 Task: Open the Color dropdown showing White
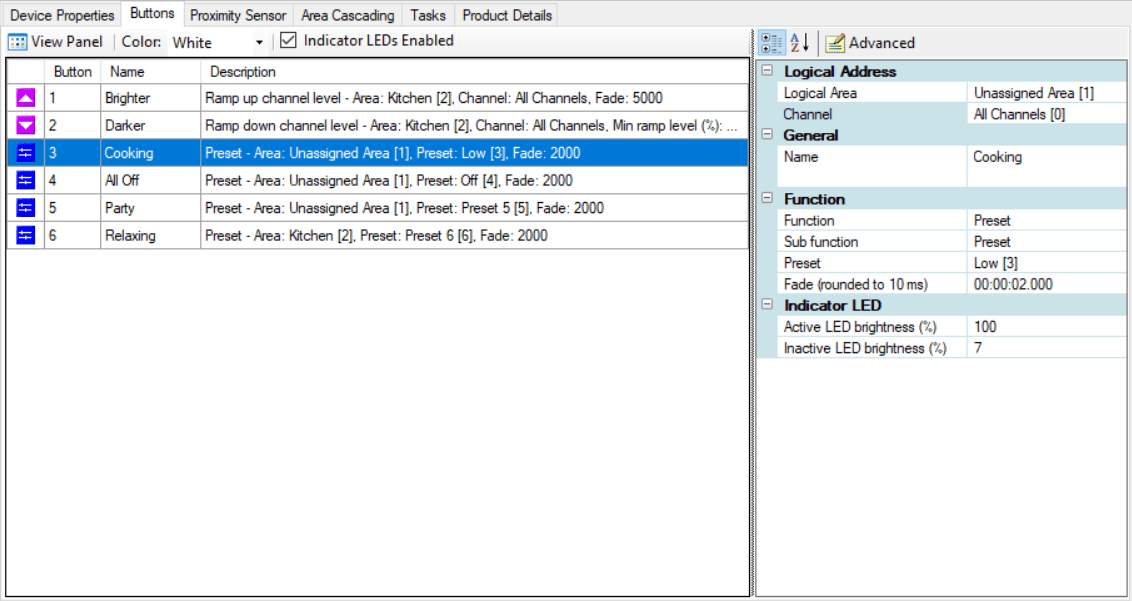tap(258, 42)
